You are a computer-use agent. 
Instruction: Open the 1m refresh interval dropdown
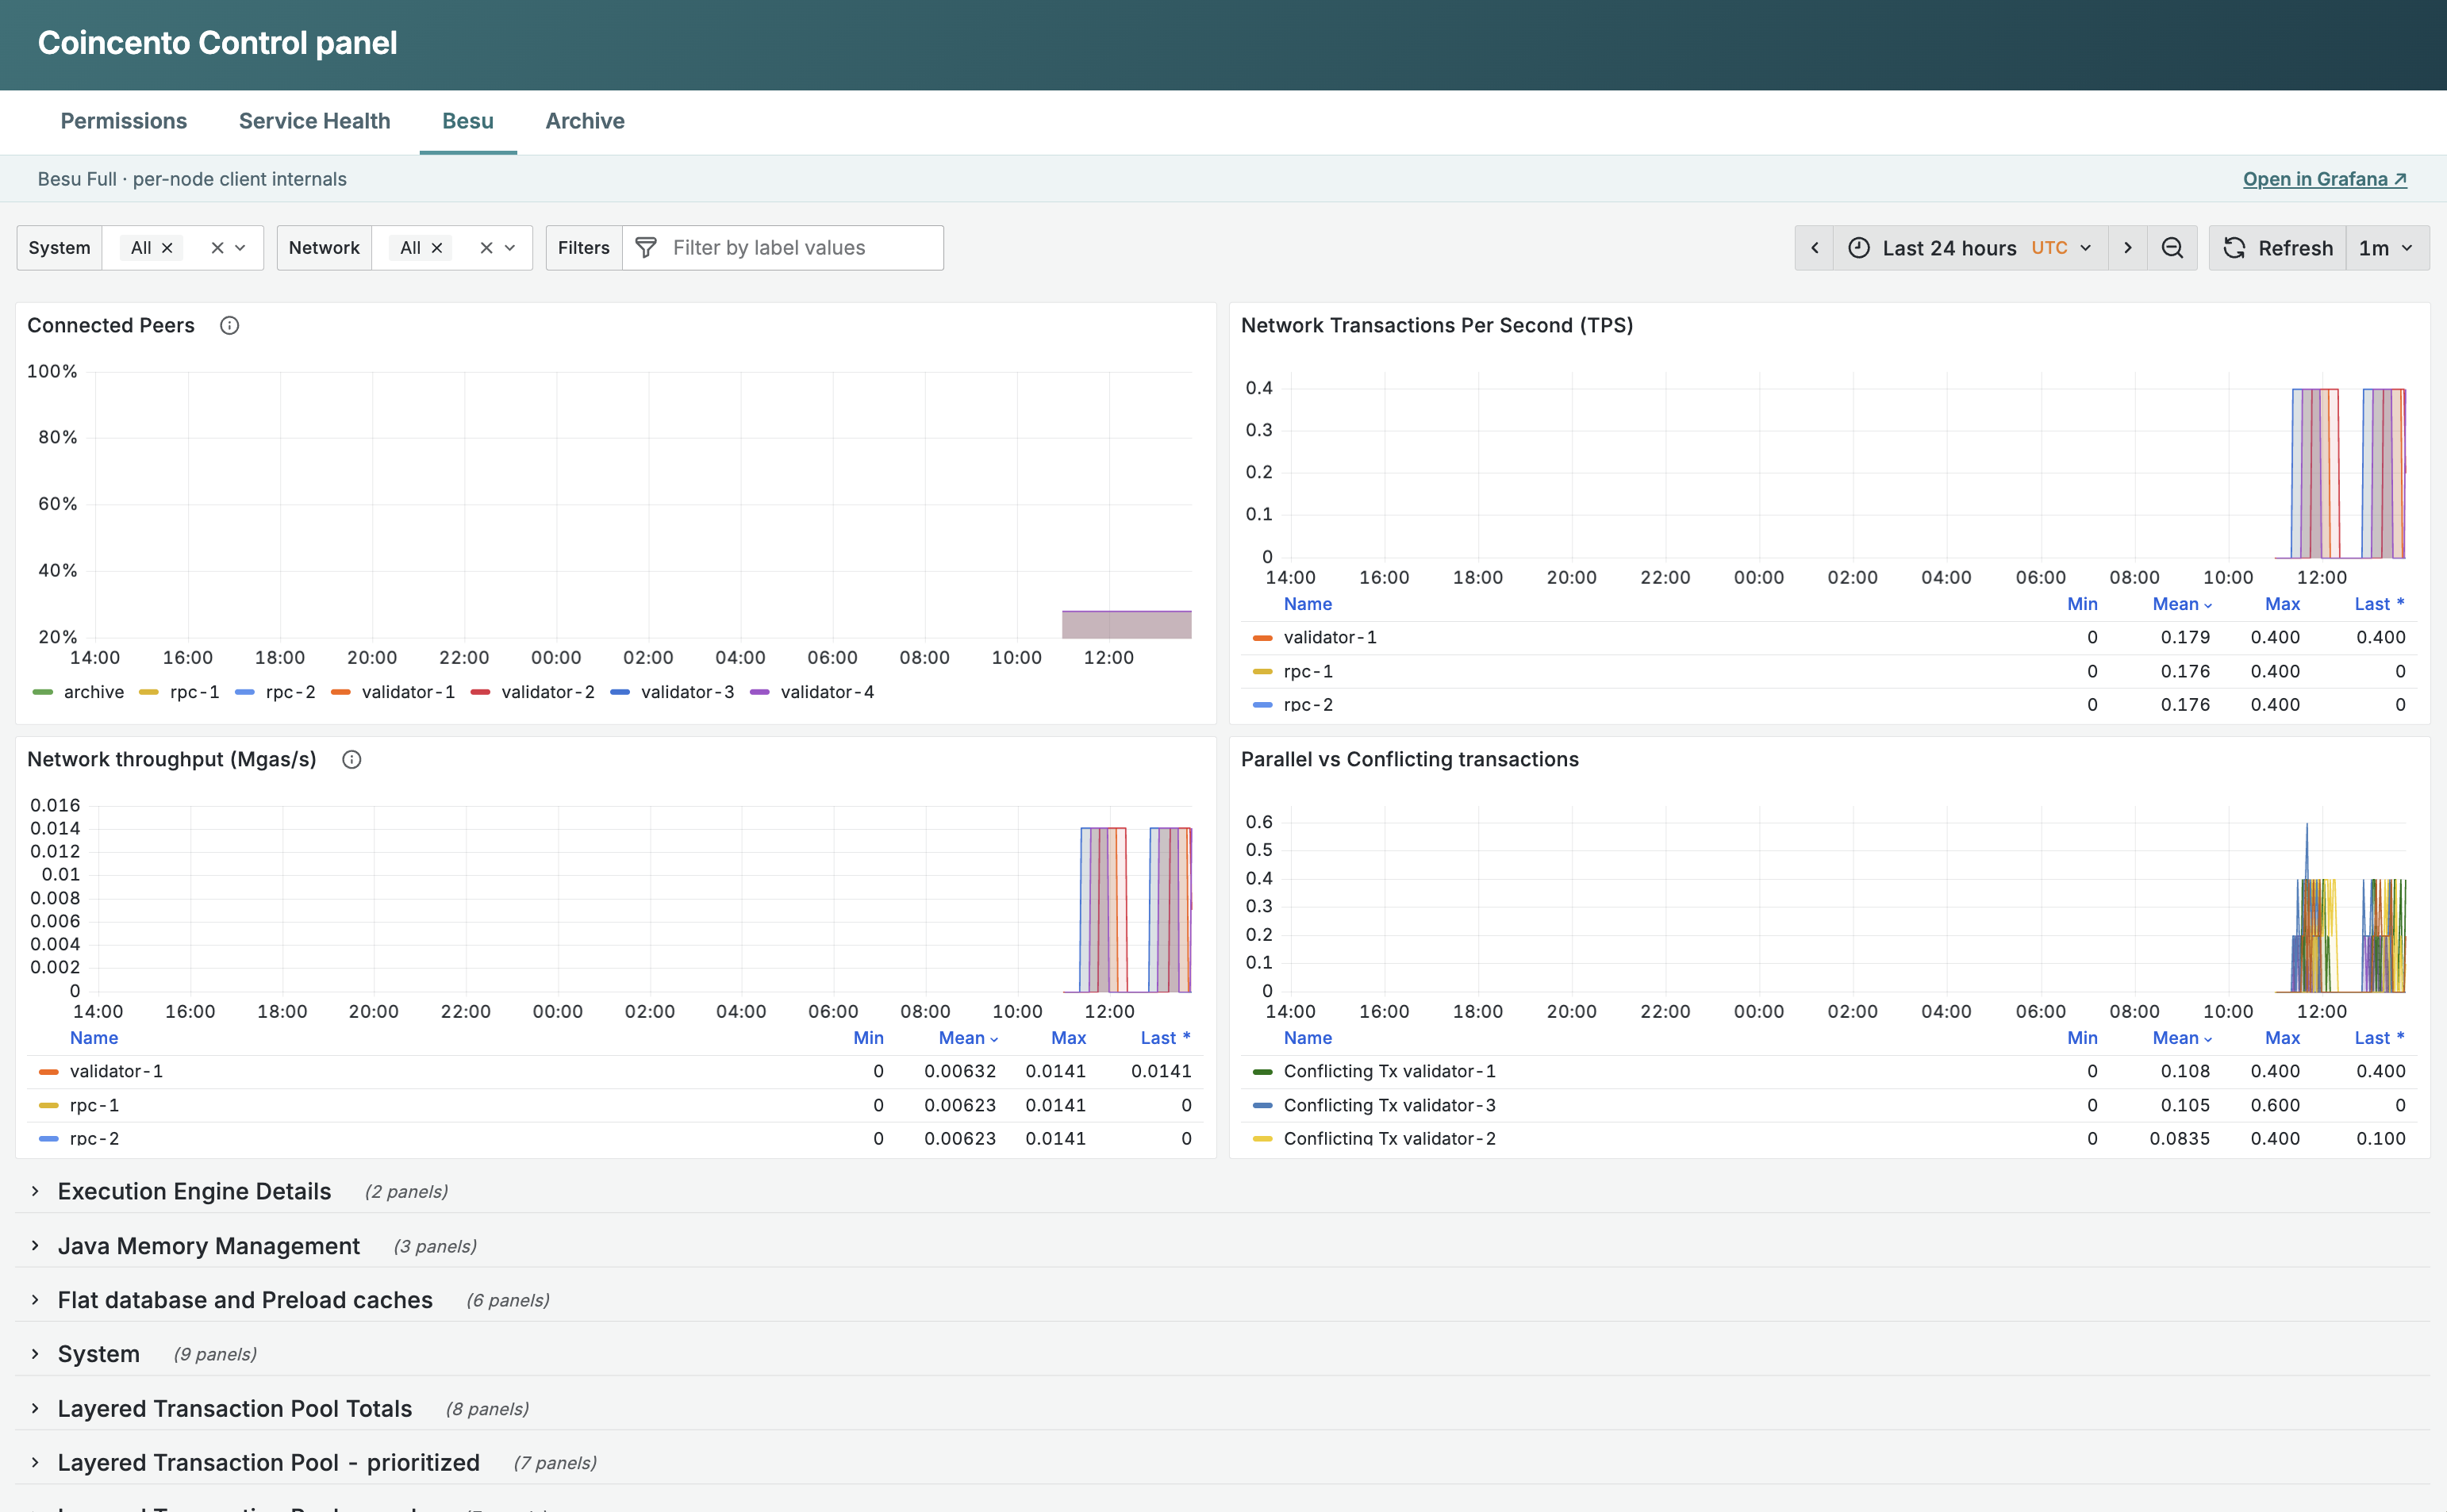coord(2387,248)
